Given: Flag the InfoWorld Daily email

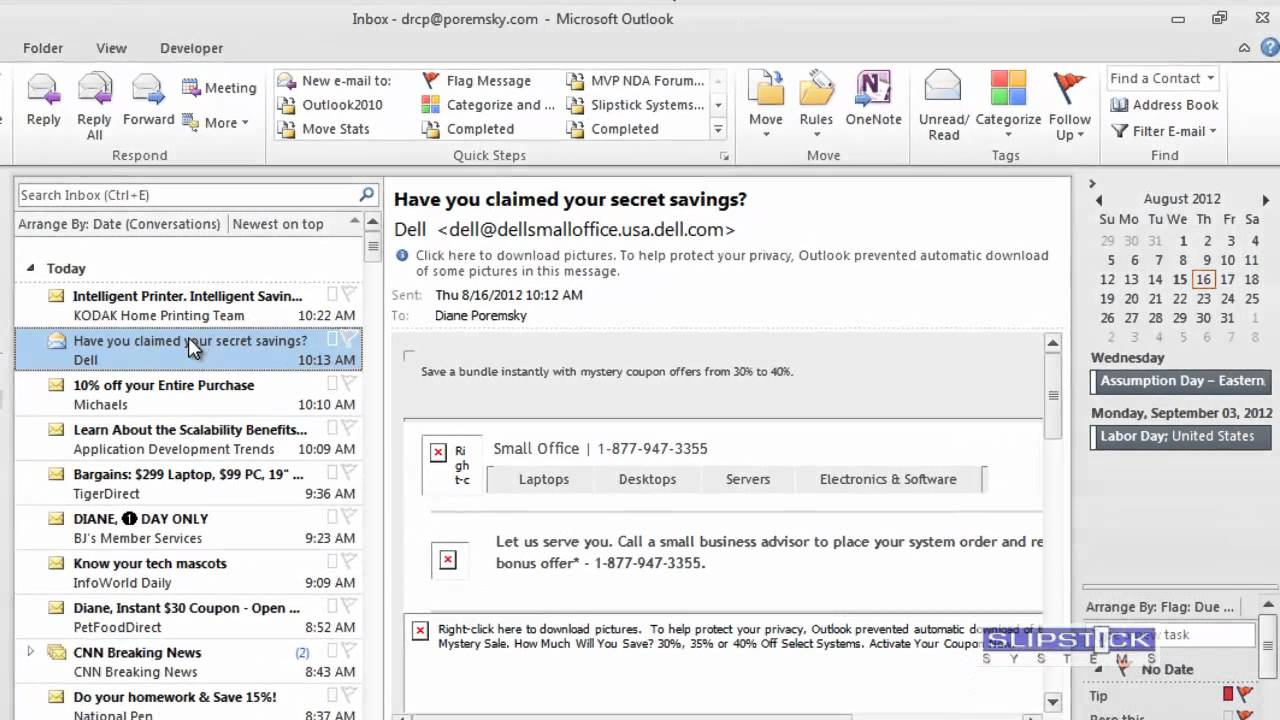Looking at the screenshot, I should point(349,562).
